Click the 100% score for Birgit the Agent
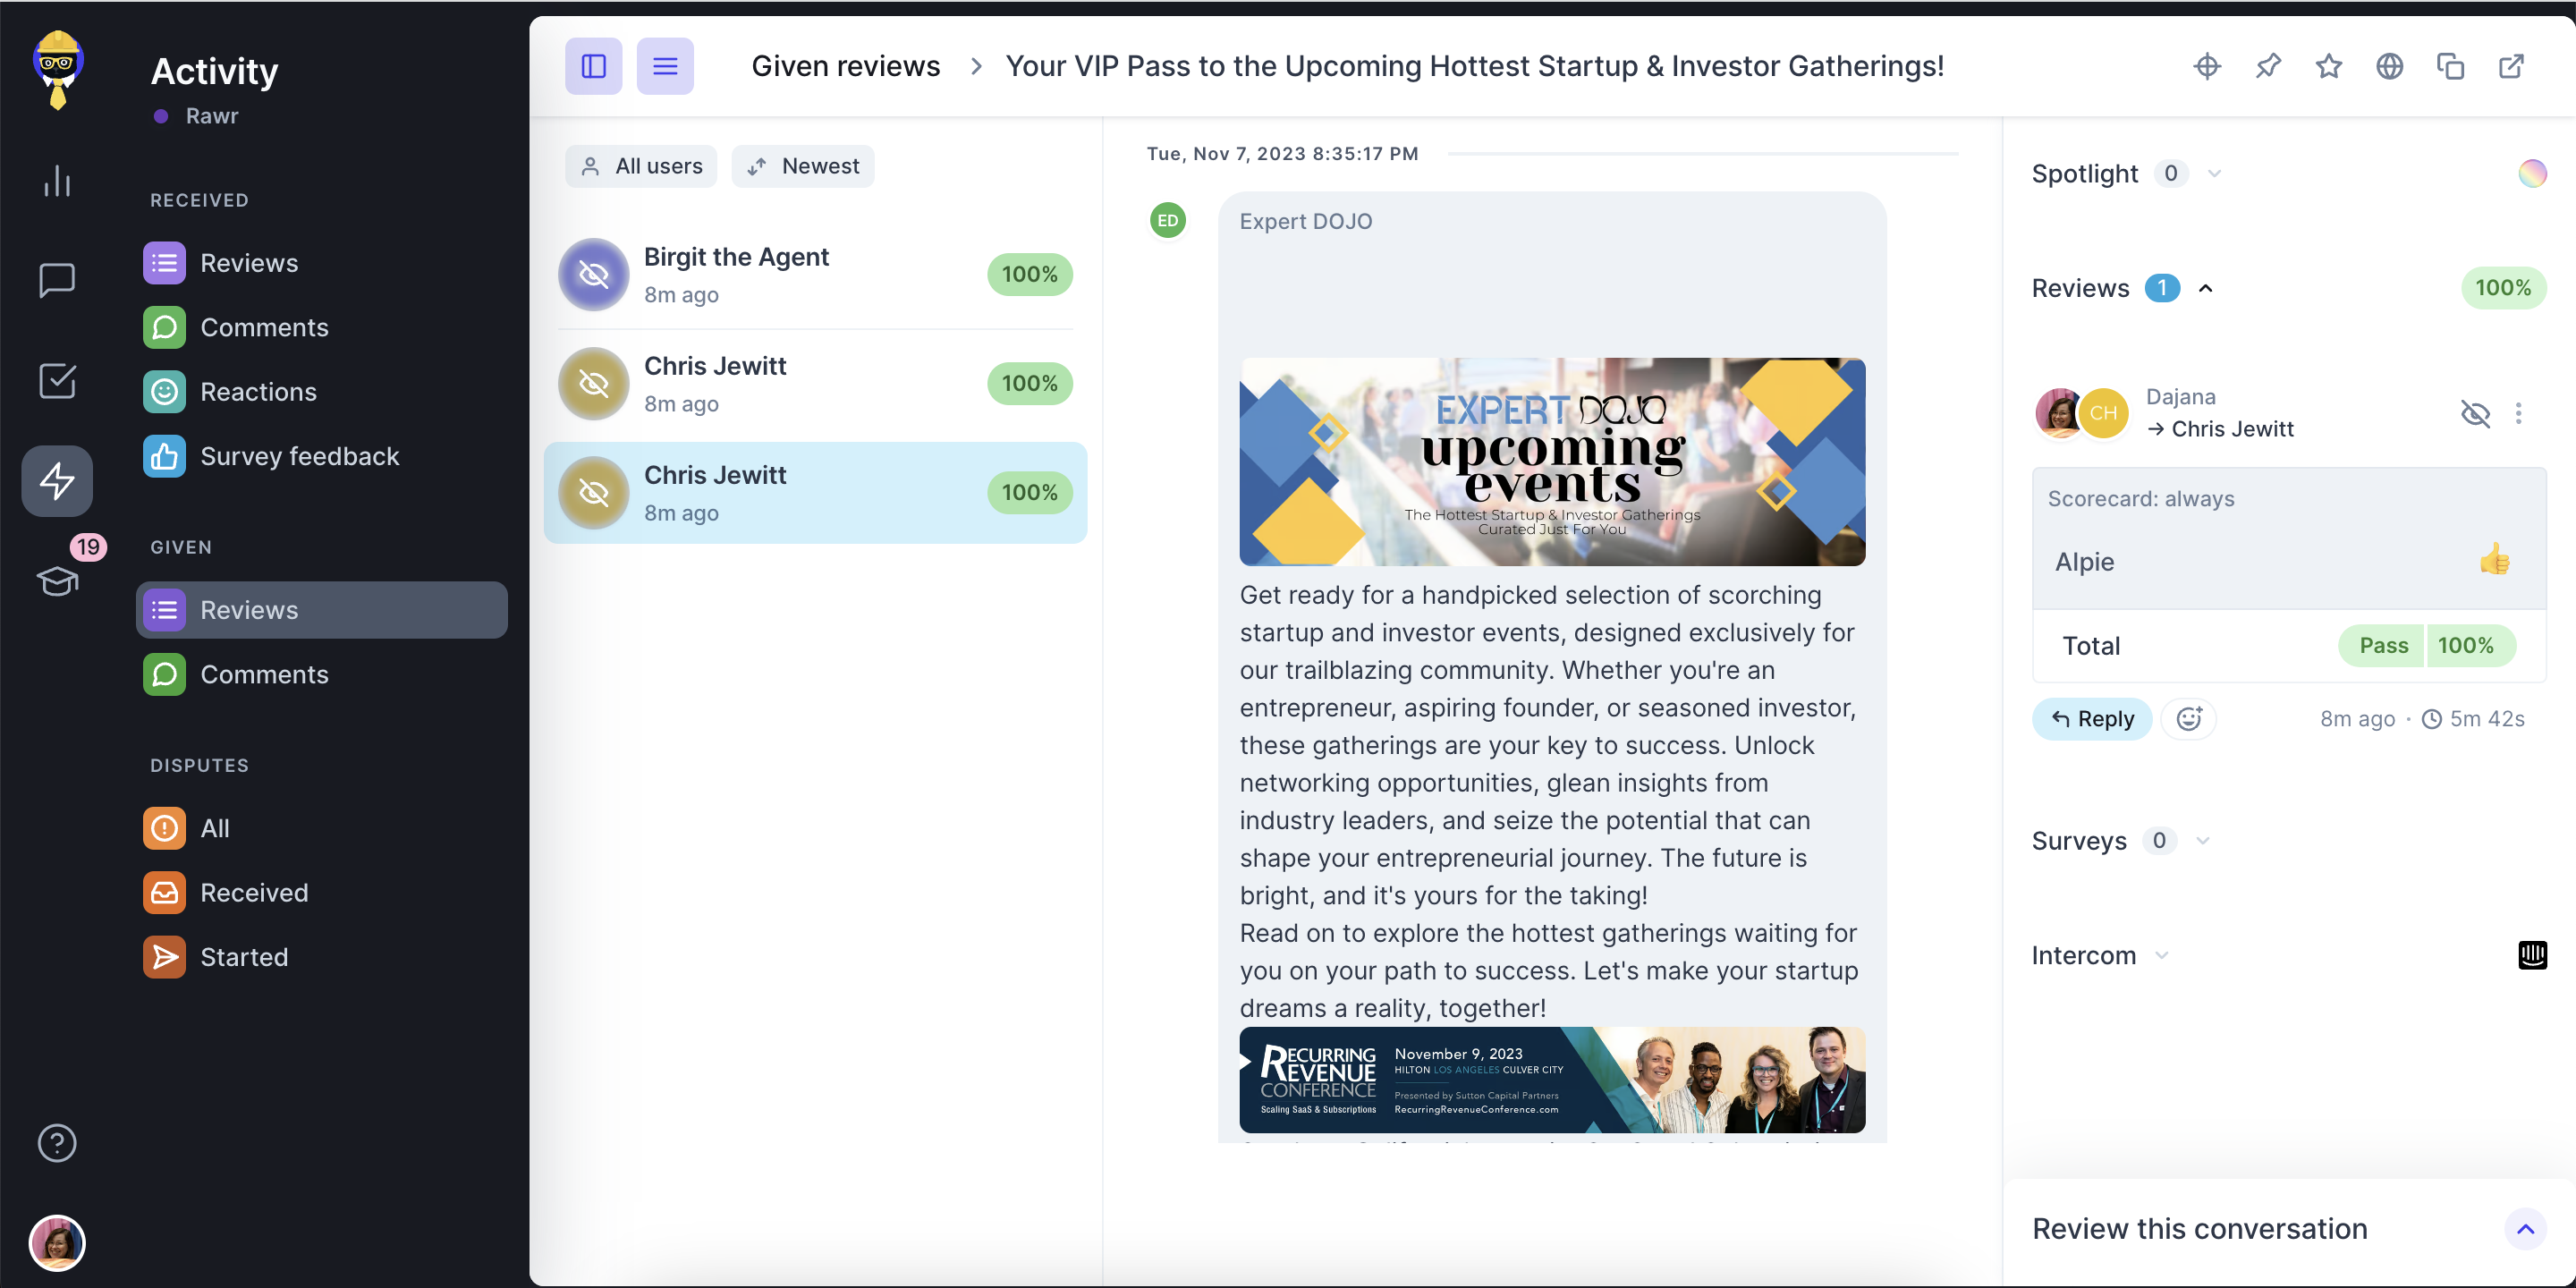The width and height of the screenshot is (2576, 1288). tap(1029, 275)
